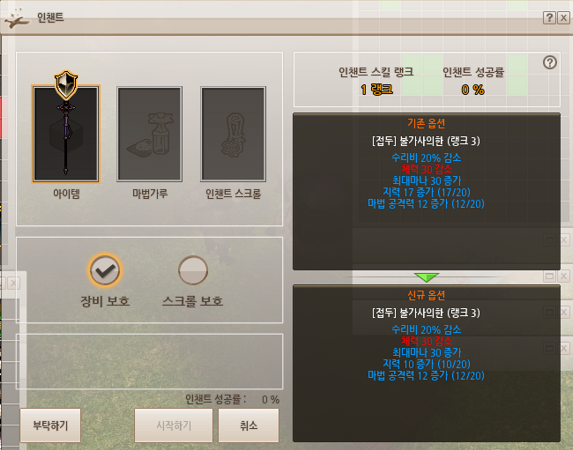The height and width of the screenshot is (450, 573).
Task: Open the title bar question mark help
Action: [549, 17]
